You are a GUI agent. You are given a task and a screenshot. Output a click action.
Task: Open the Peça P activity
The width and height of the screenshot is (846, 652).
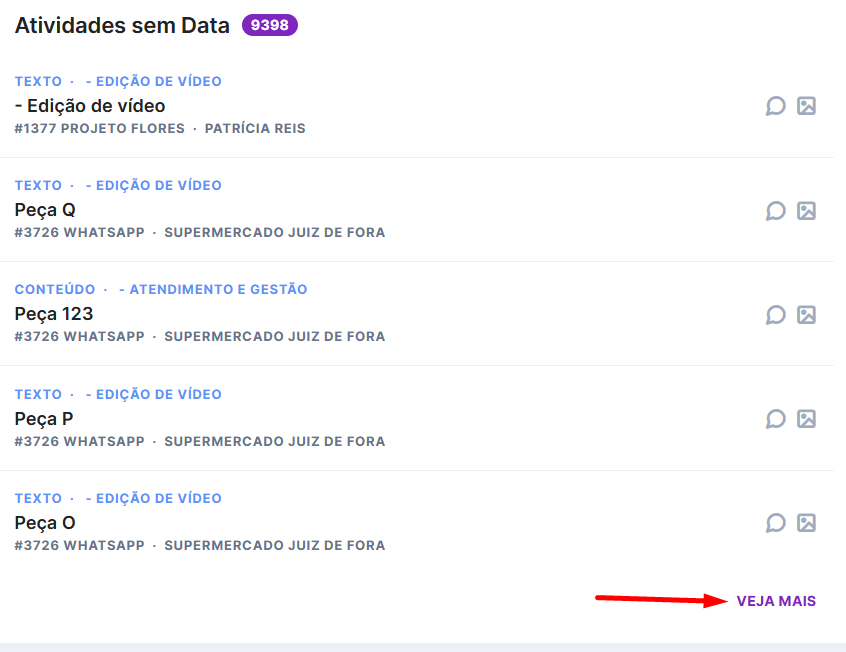point(44,419)
